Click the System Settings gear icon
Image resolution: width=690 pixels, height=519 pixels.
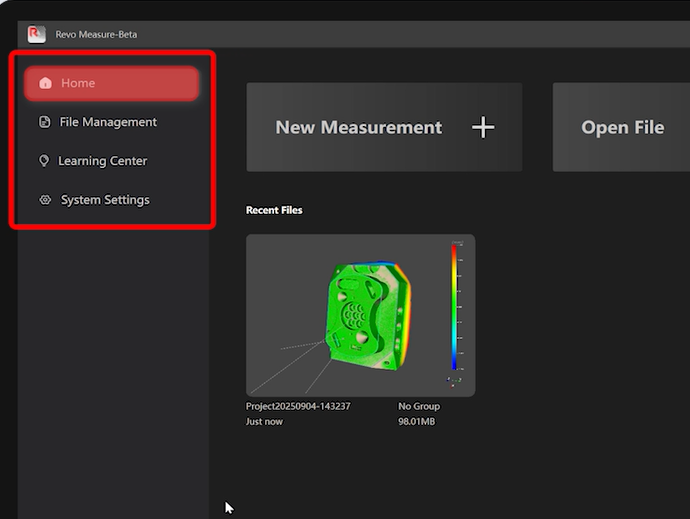44,200
